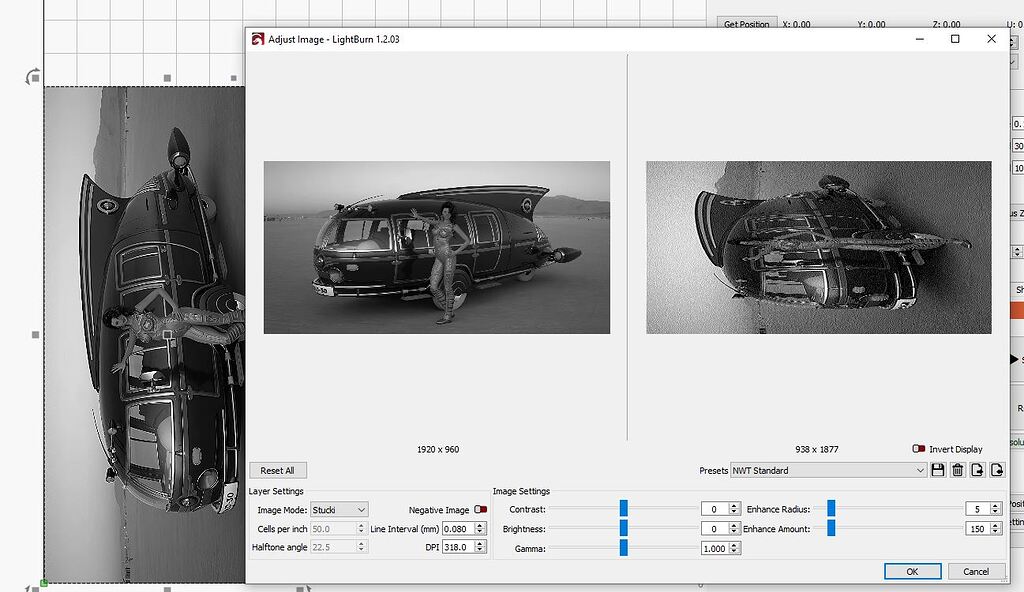Click the dithered result preview thumbnail
The width and height of the screenshot is (1024, 592).
(x=819, y=248)
